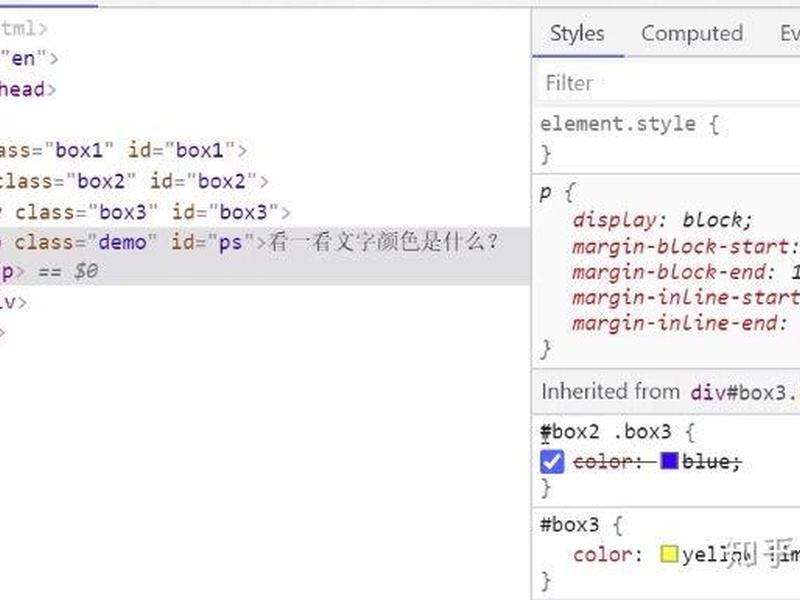Click the color property name in #box3 rule
This screenshot has height=600, width=800.
(602, 555)
